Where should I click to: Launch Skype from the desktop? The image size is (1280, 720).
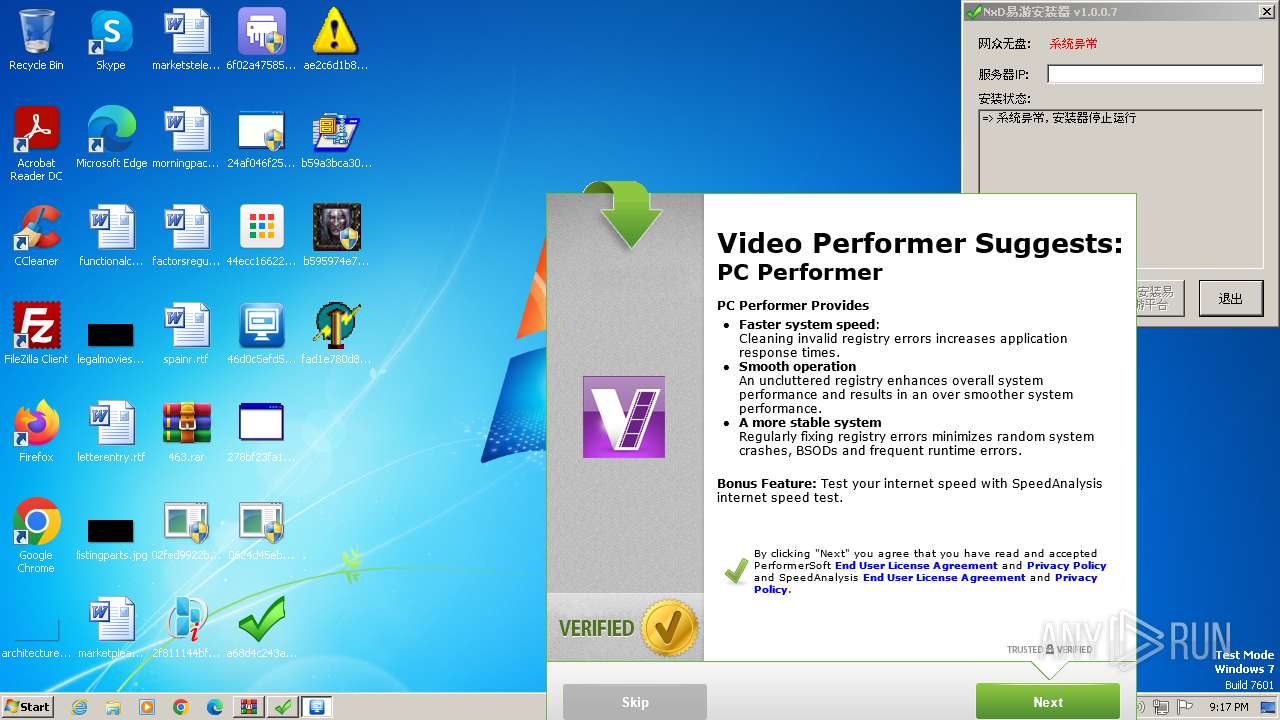(111, 39)
